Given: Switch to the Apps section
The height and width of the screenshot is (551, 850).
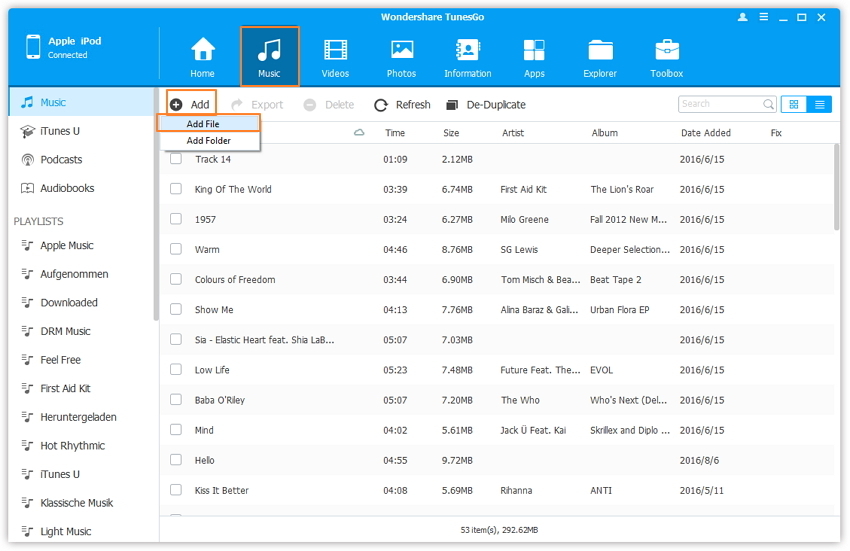Looking at the screenshot, I should point(534,57).
